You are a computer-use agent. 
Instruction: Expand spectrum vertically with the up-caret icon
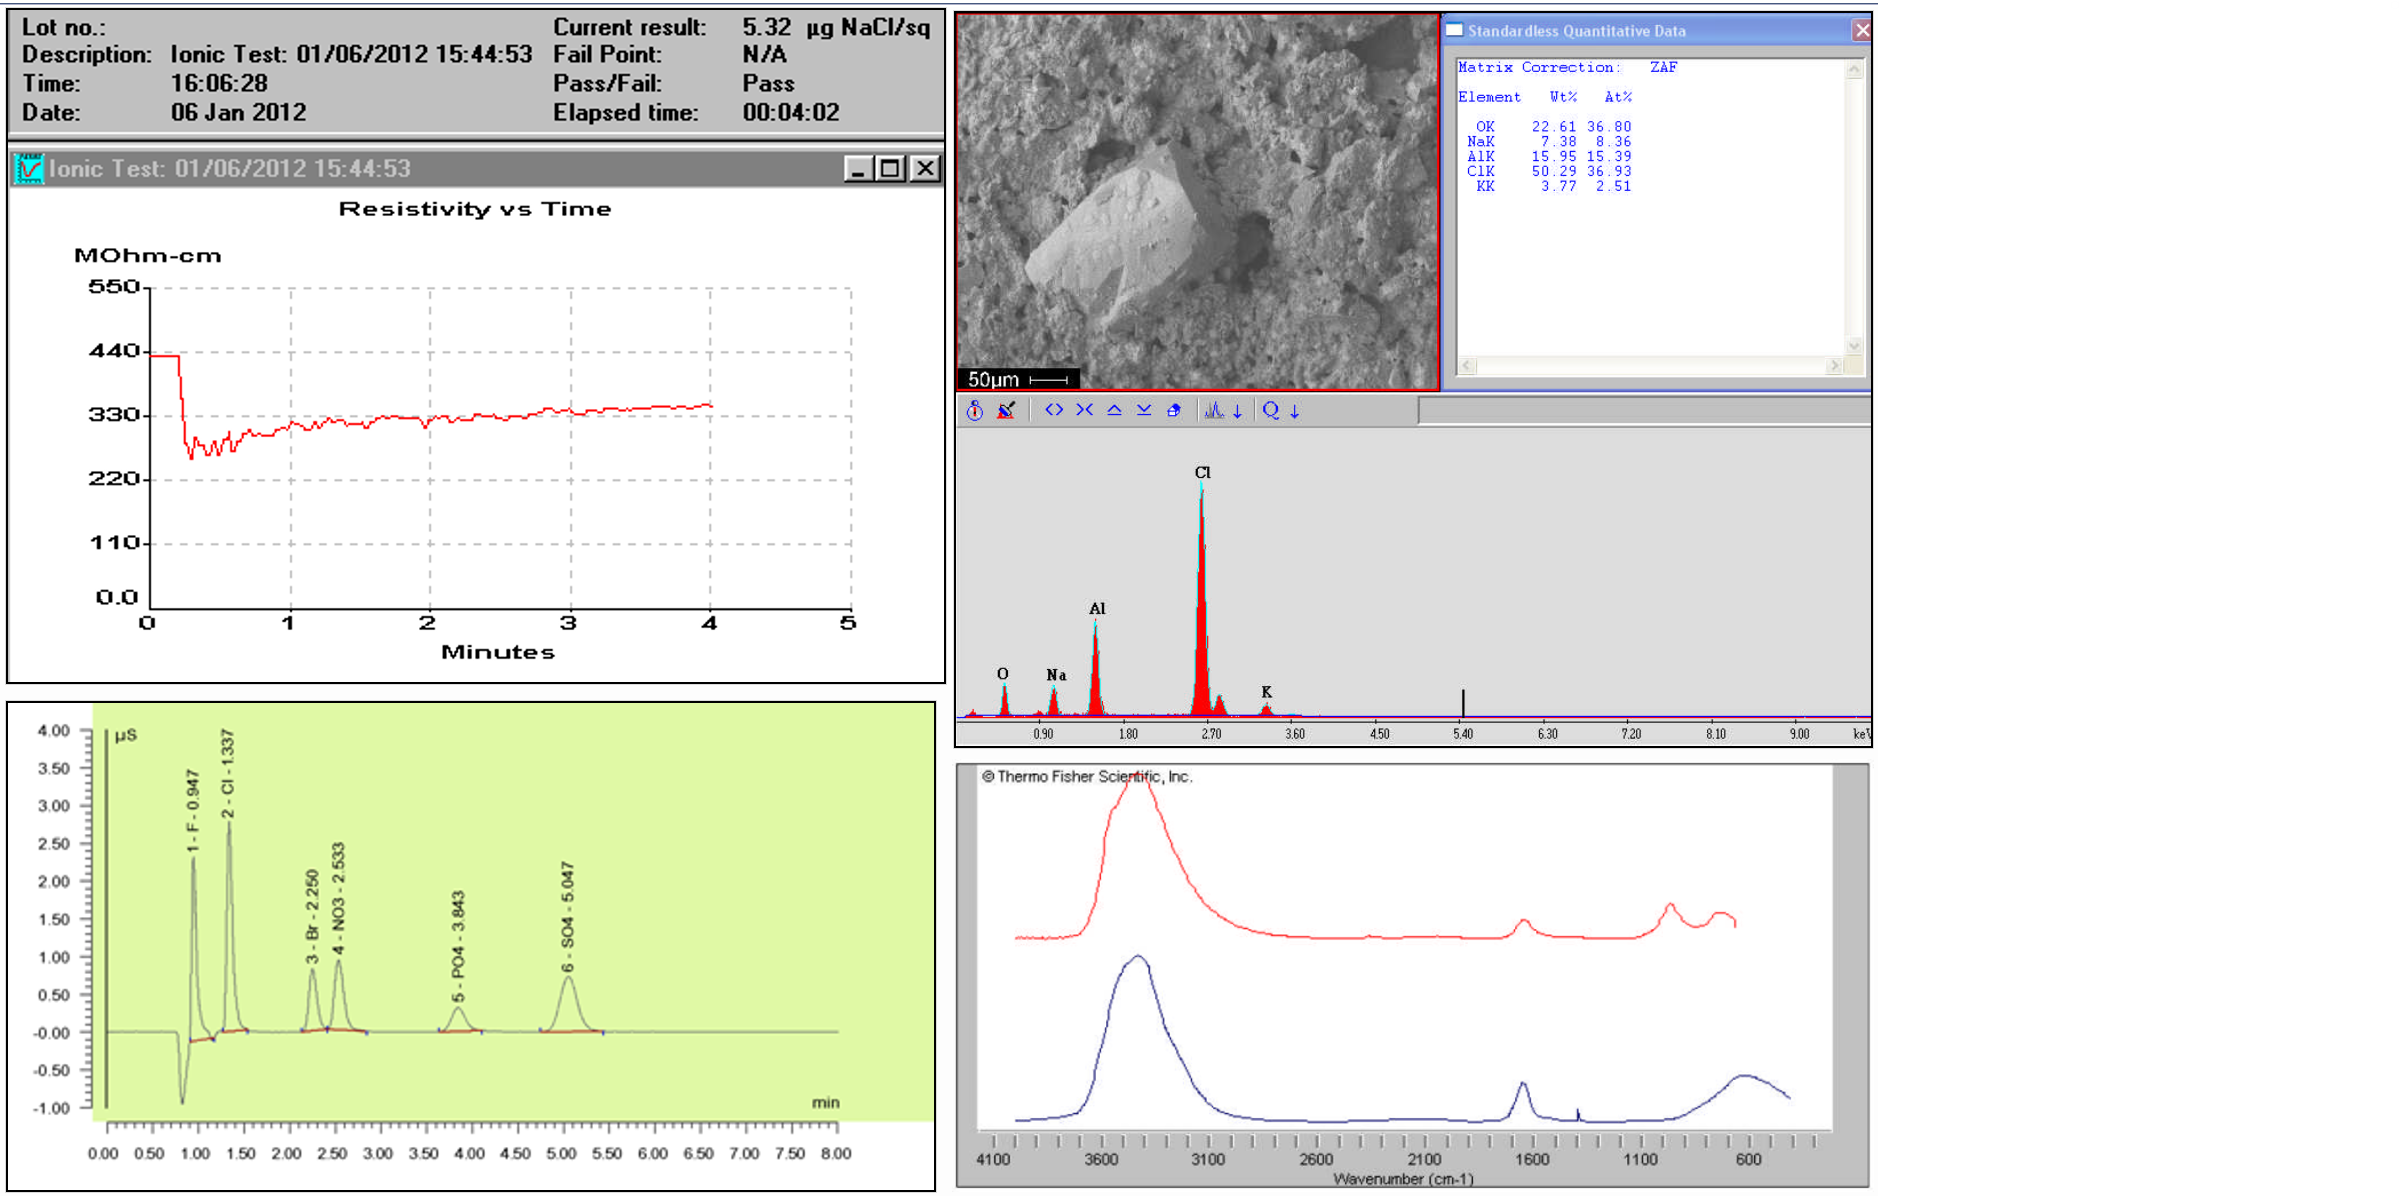click(1114, 410)
